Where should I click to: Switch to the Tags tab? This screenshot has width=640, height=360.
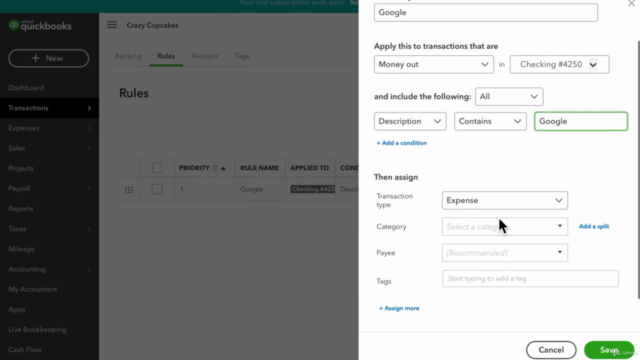click(x=242, y=56)
